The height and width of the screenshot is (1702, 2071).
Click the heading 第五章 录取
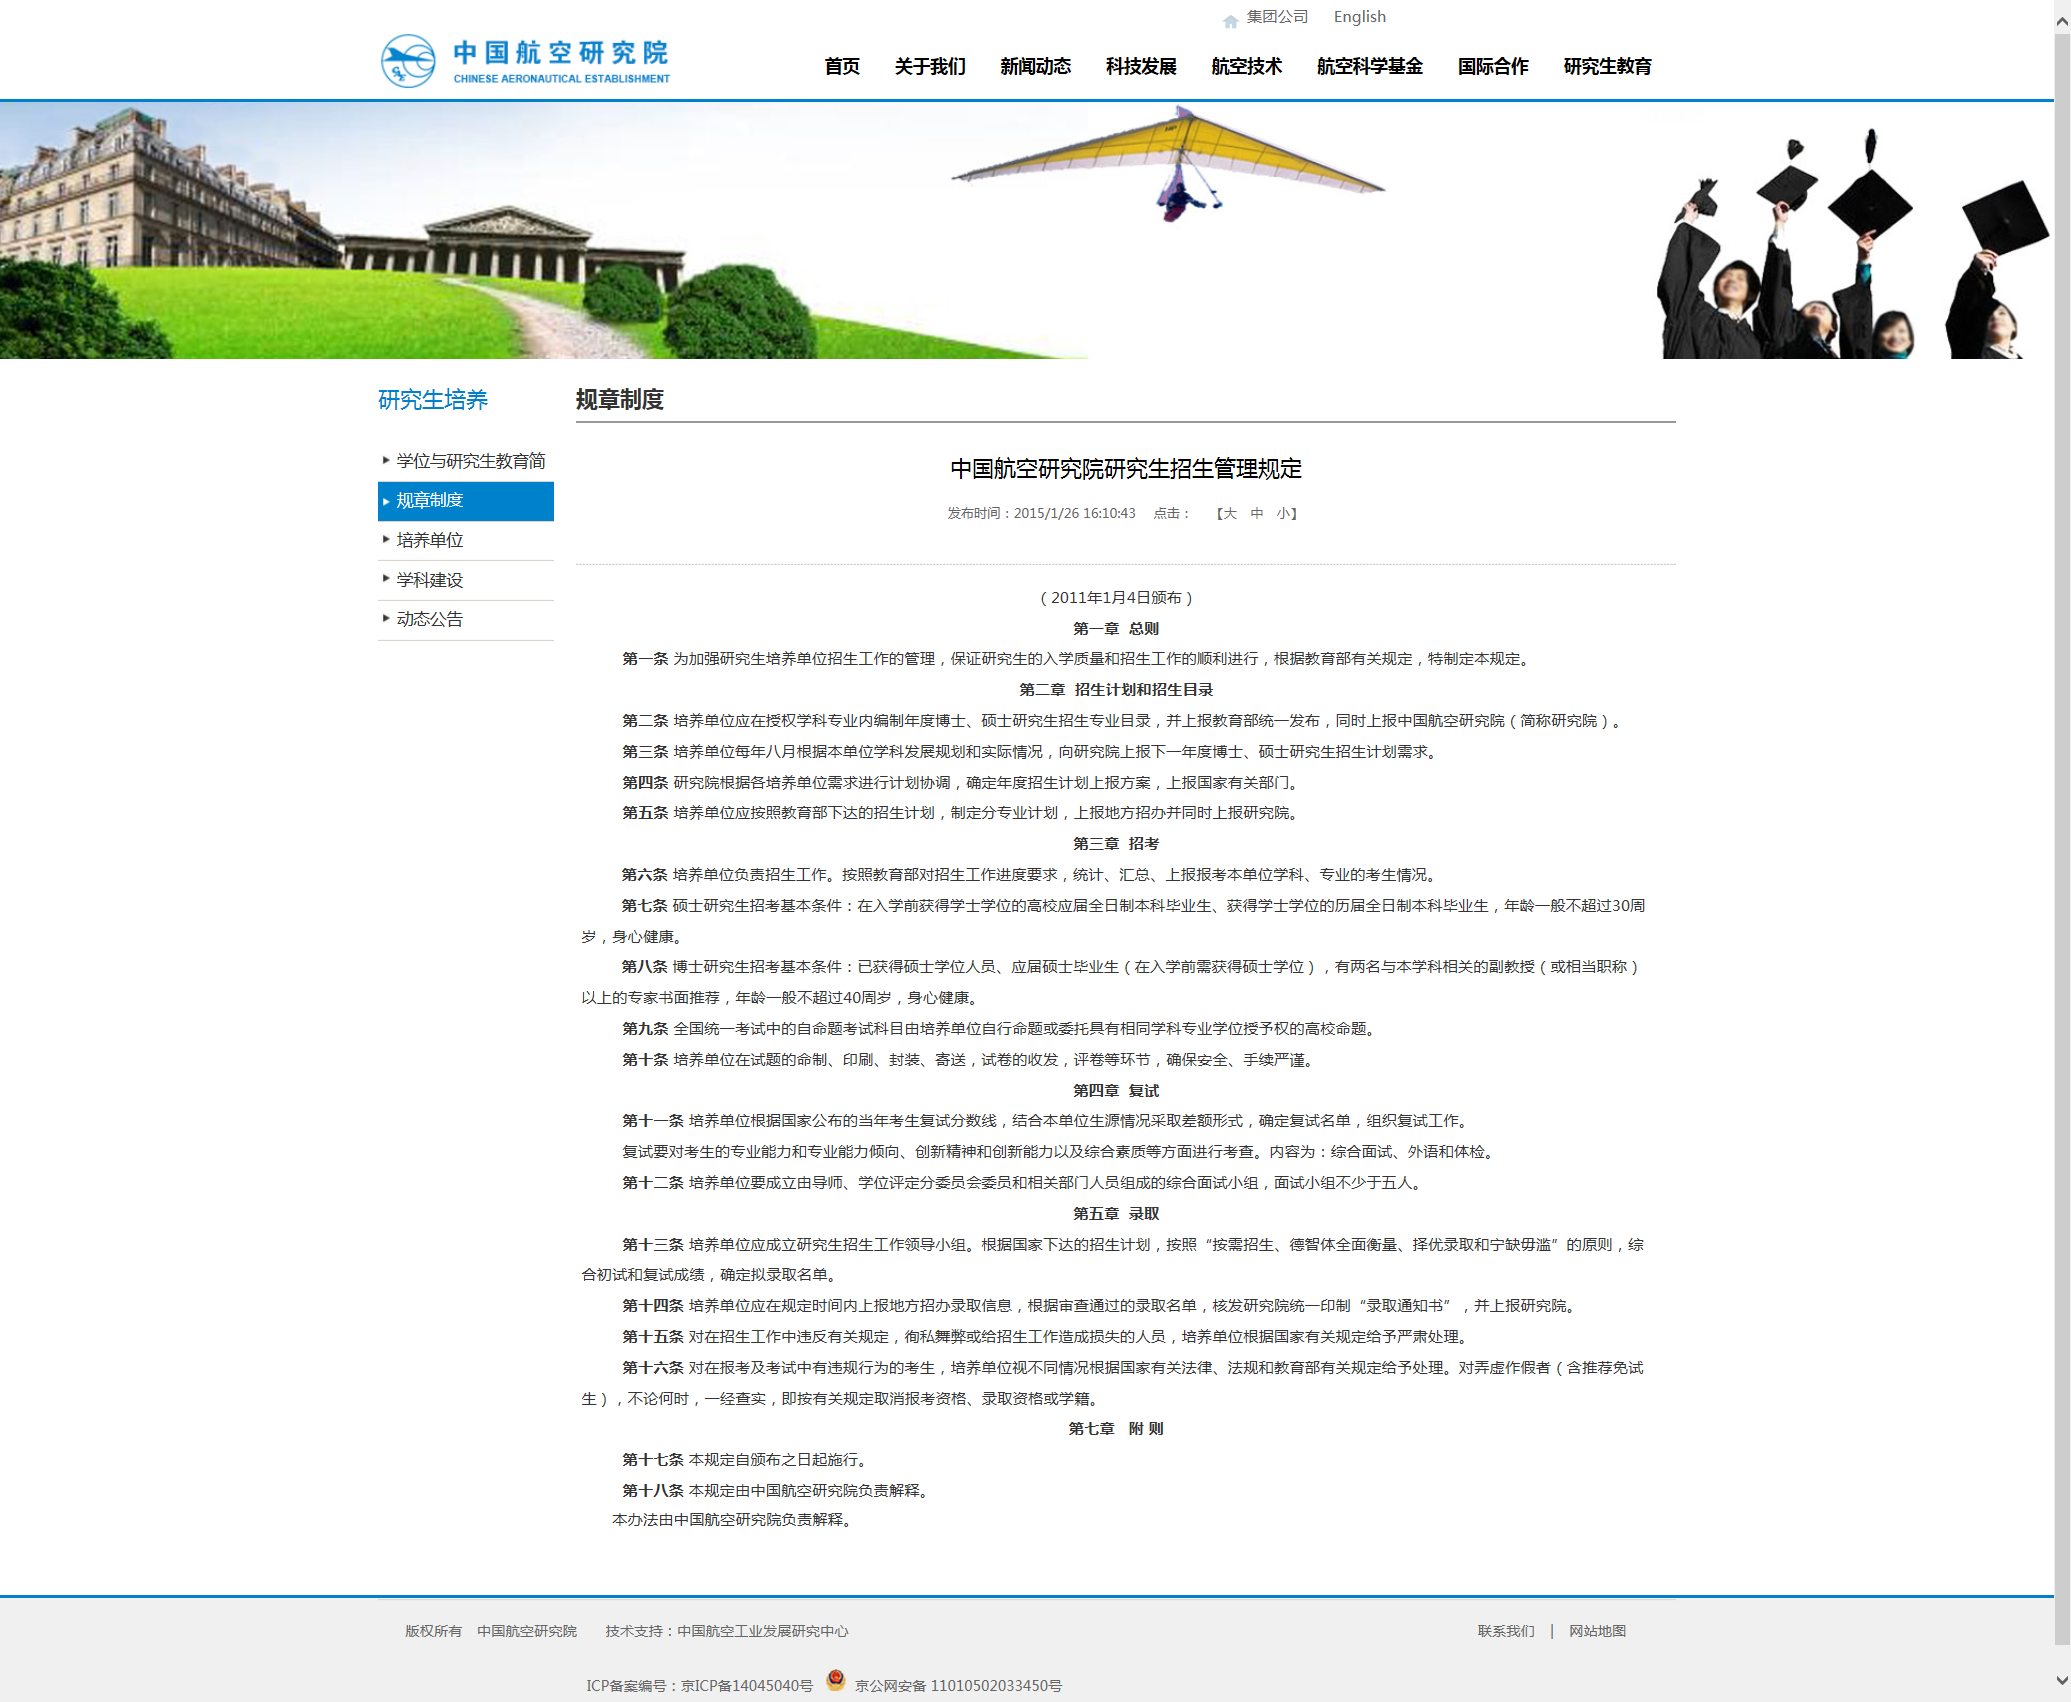tap(1116, 1214)
